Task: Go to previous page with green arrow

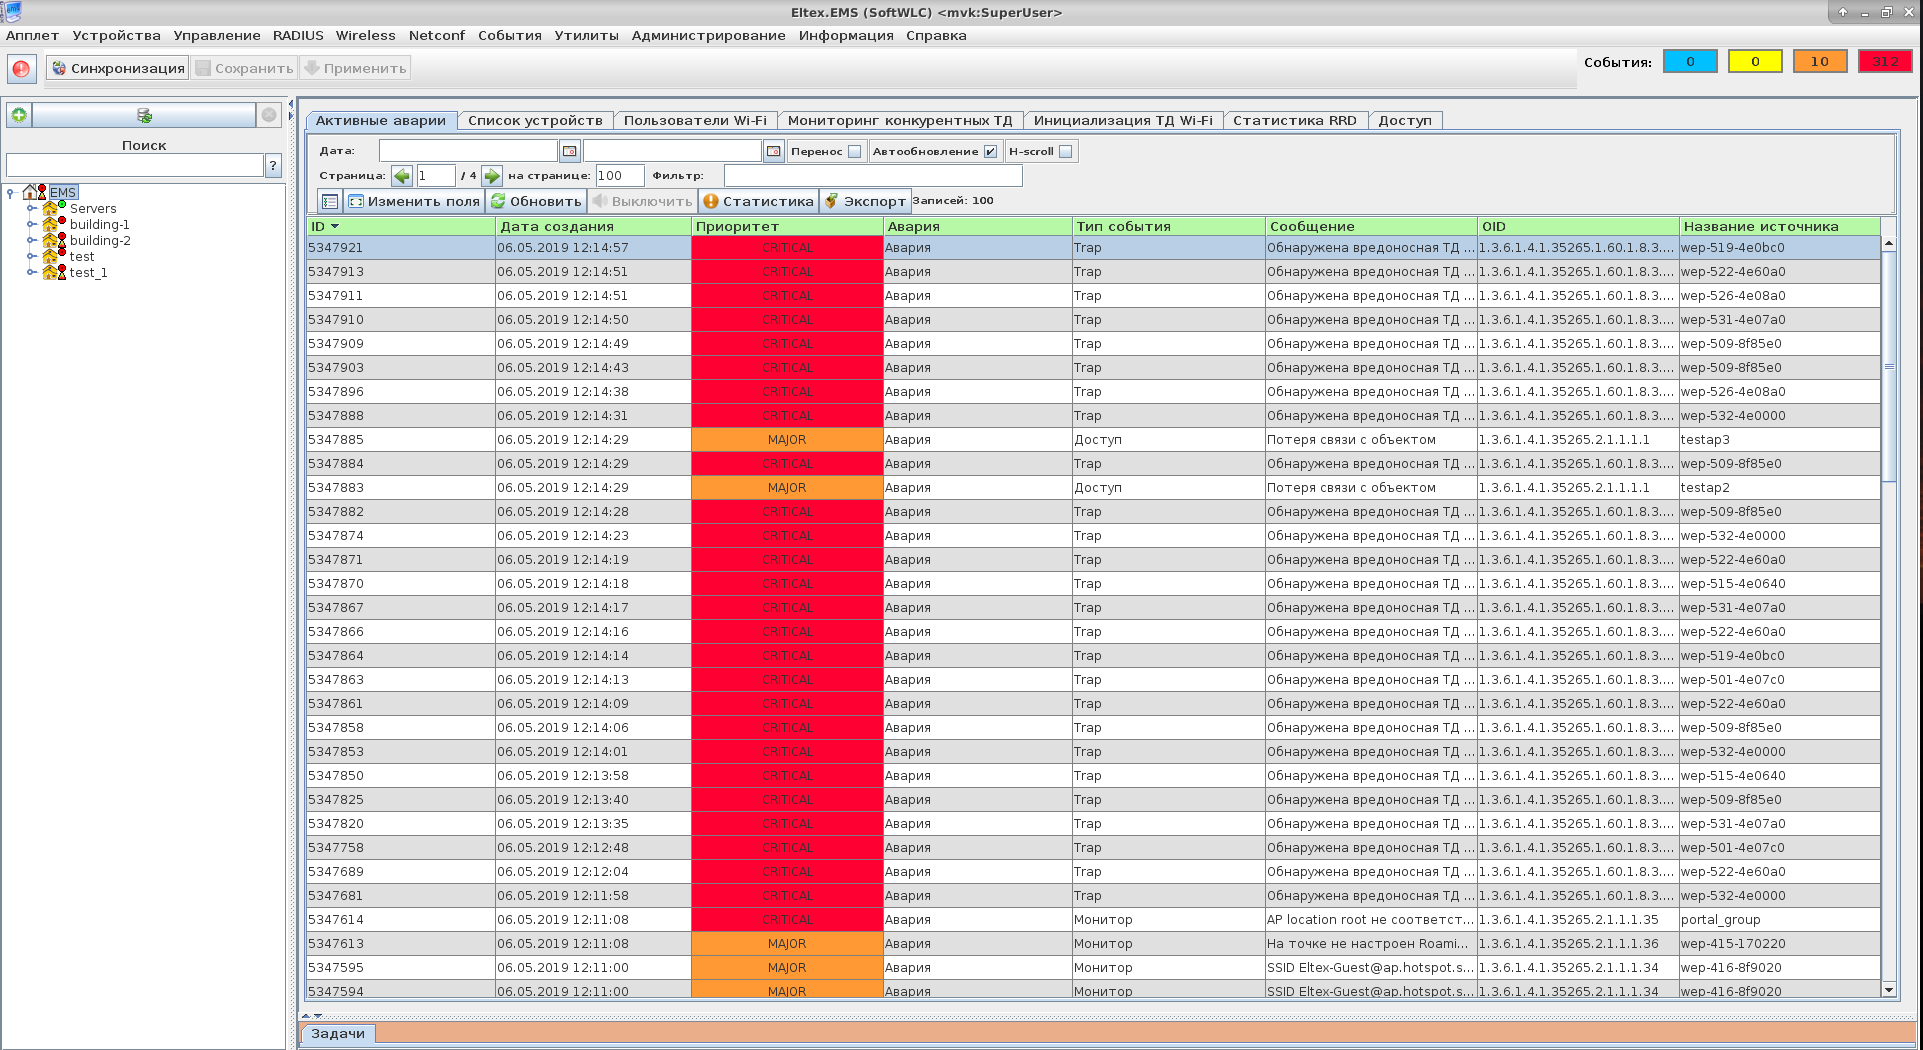Action: click(402, 176)
